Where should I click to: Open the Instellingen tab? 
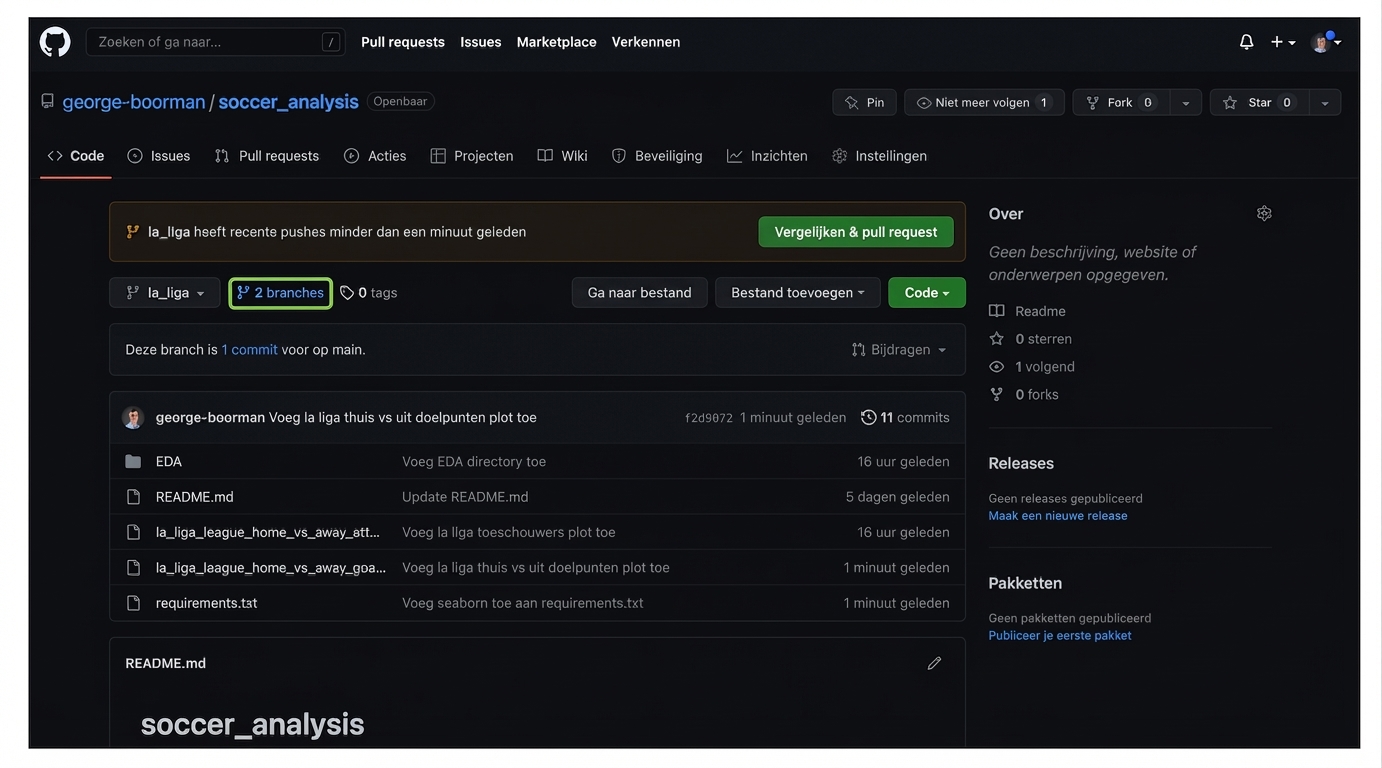880,156
